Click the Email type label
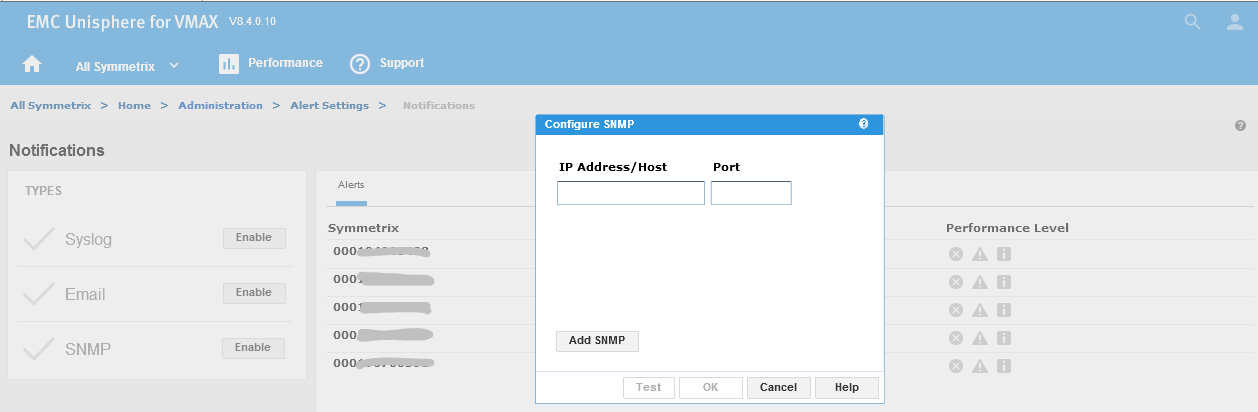1258x412 pixels. (85, 295)
